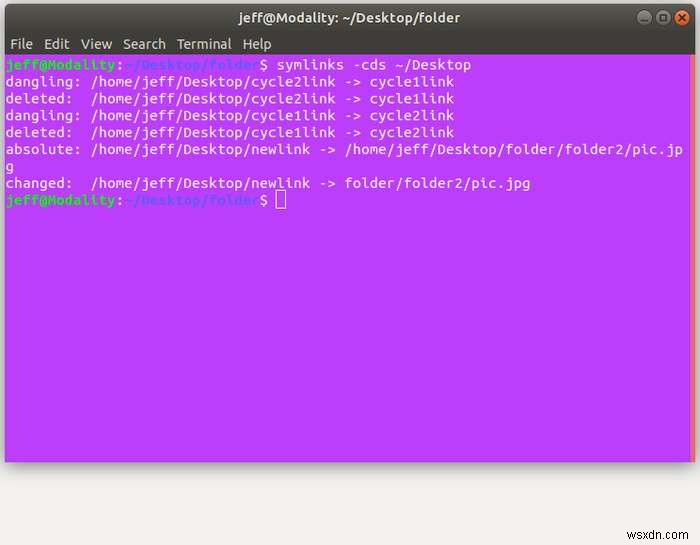Open the View menu
The height and width of the screenshot is (545, 700).
click(x=96, y=44)
